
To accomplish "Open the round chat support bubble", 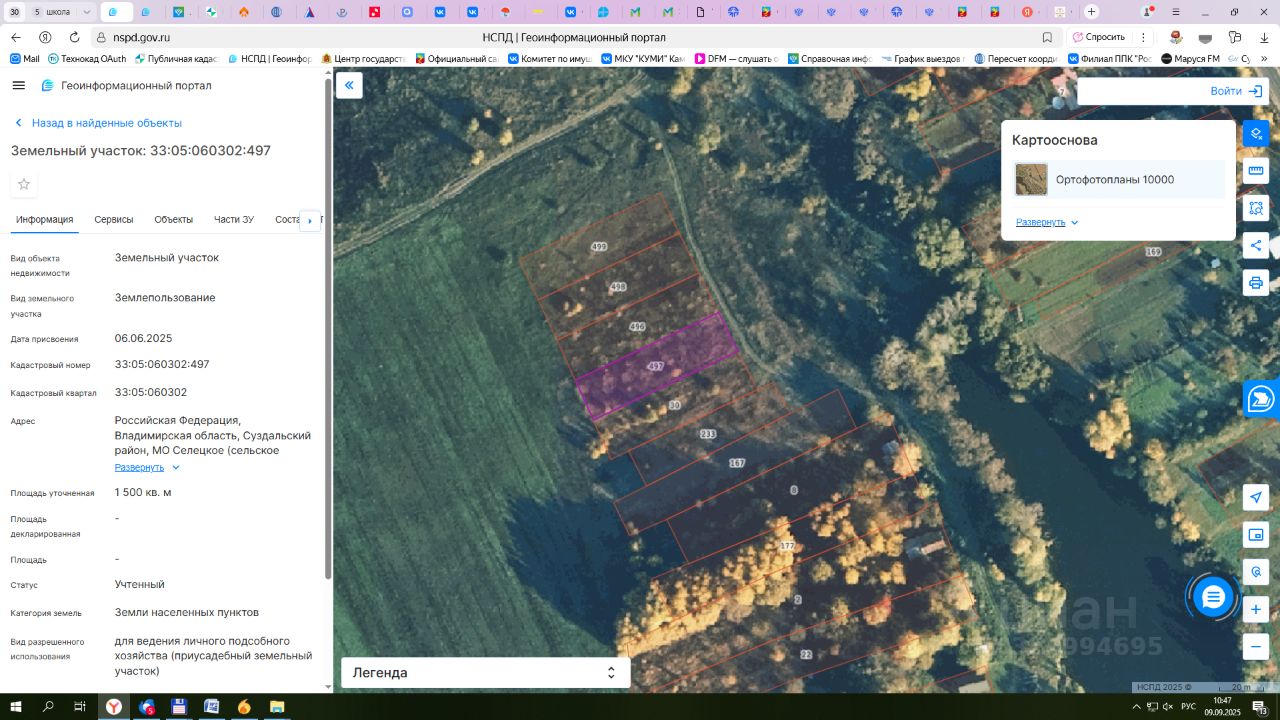I will [x=1213, y=597].
